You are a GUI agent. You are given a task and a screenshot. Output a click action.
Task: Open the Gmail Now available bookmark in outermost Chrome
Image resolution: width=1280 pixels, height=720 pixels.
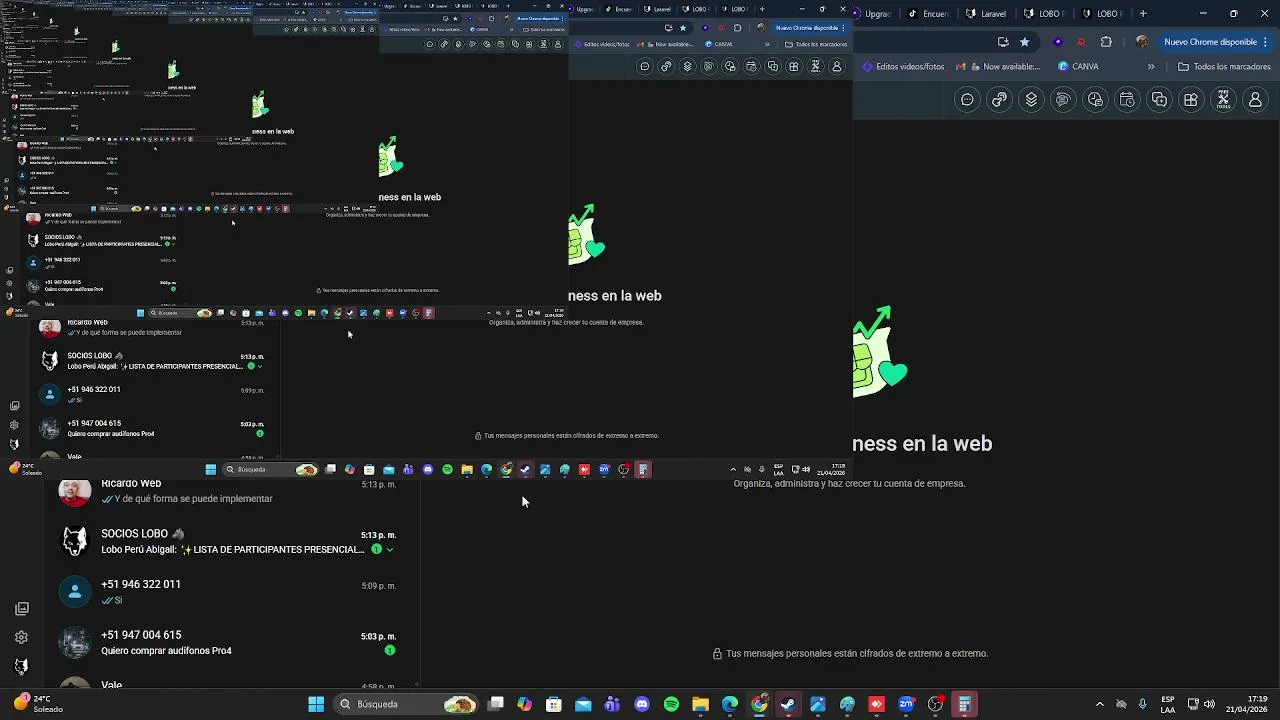998,67
